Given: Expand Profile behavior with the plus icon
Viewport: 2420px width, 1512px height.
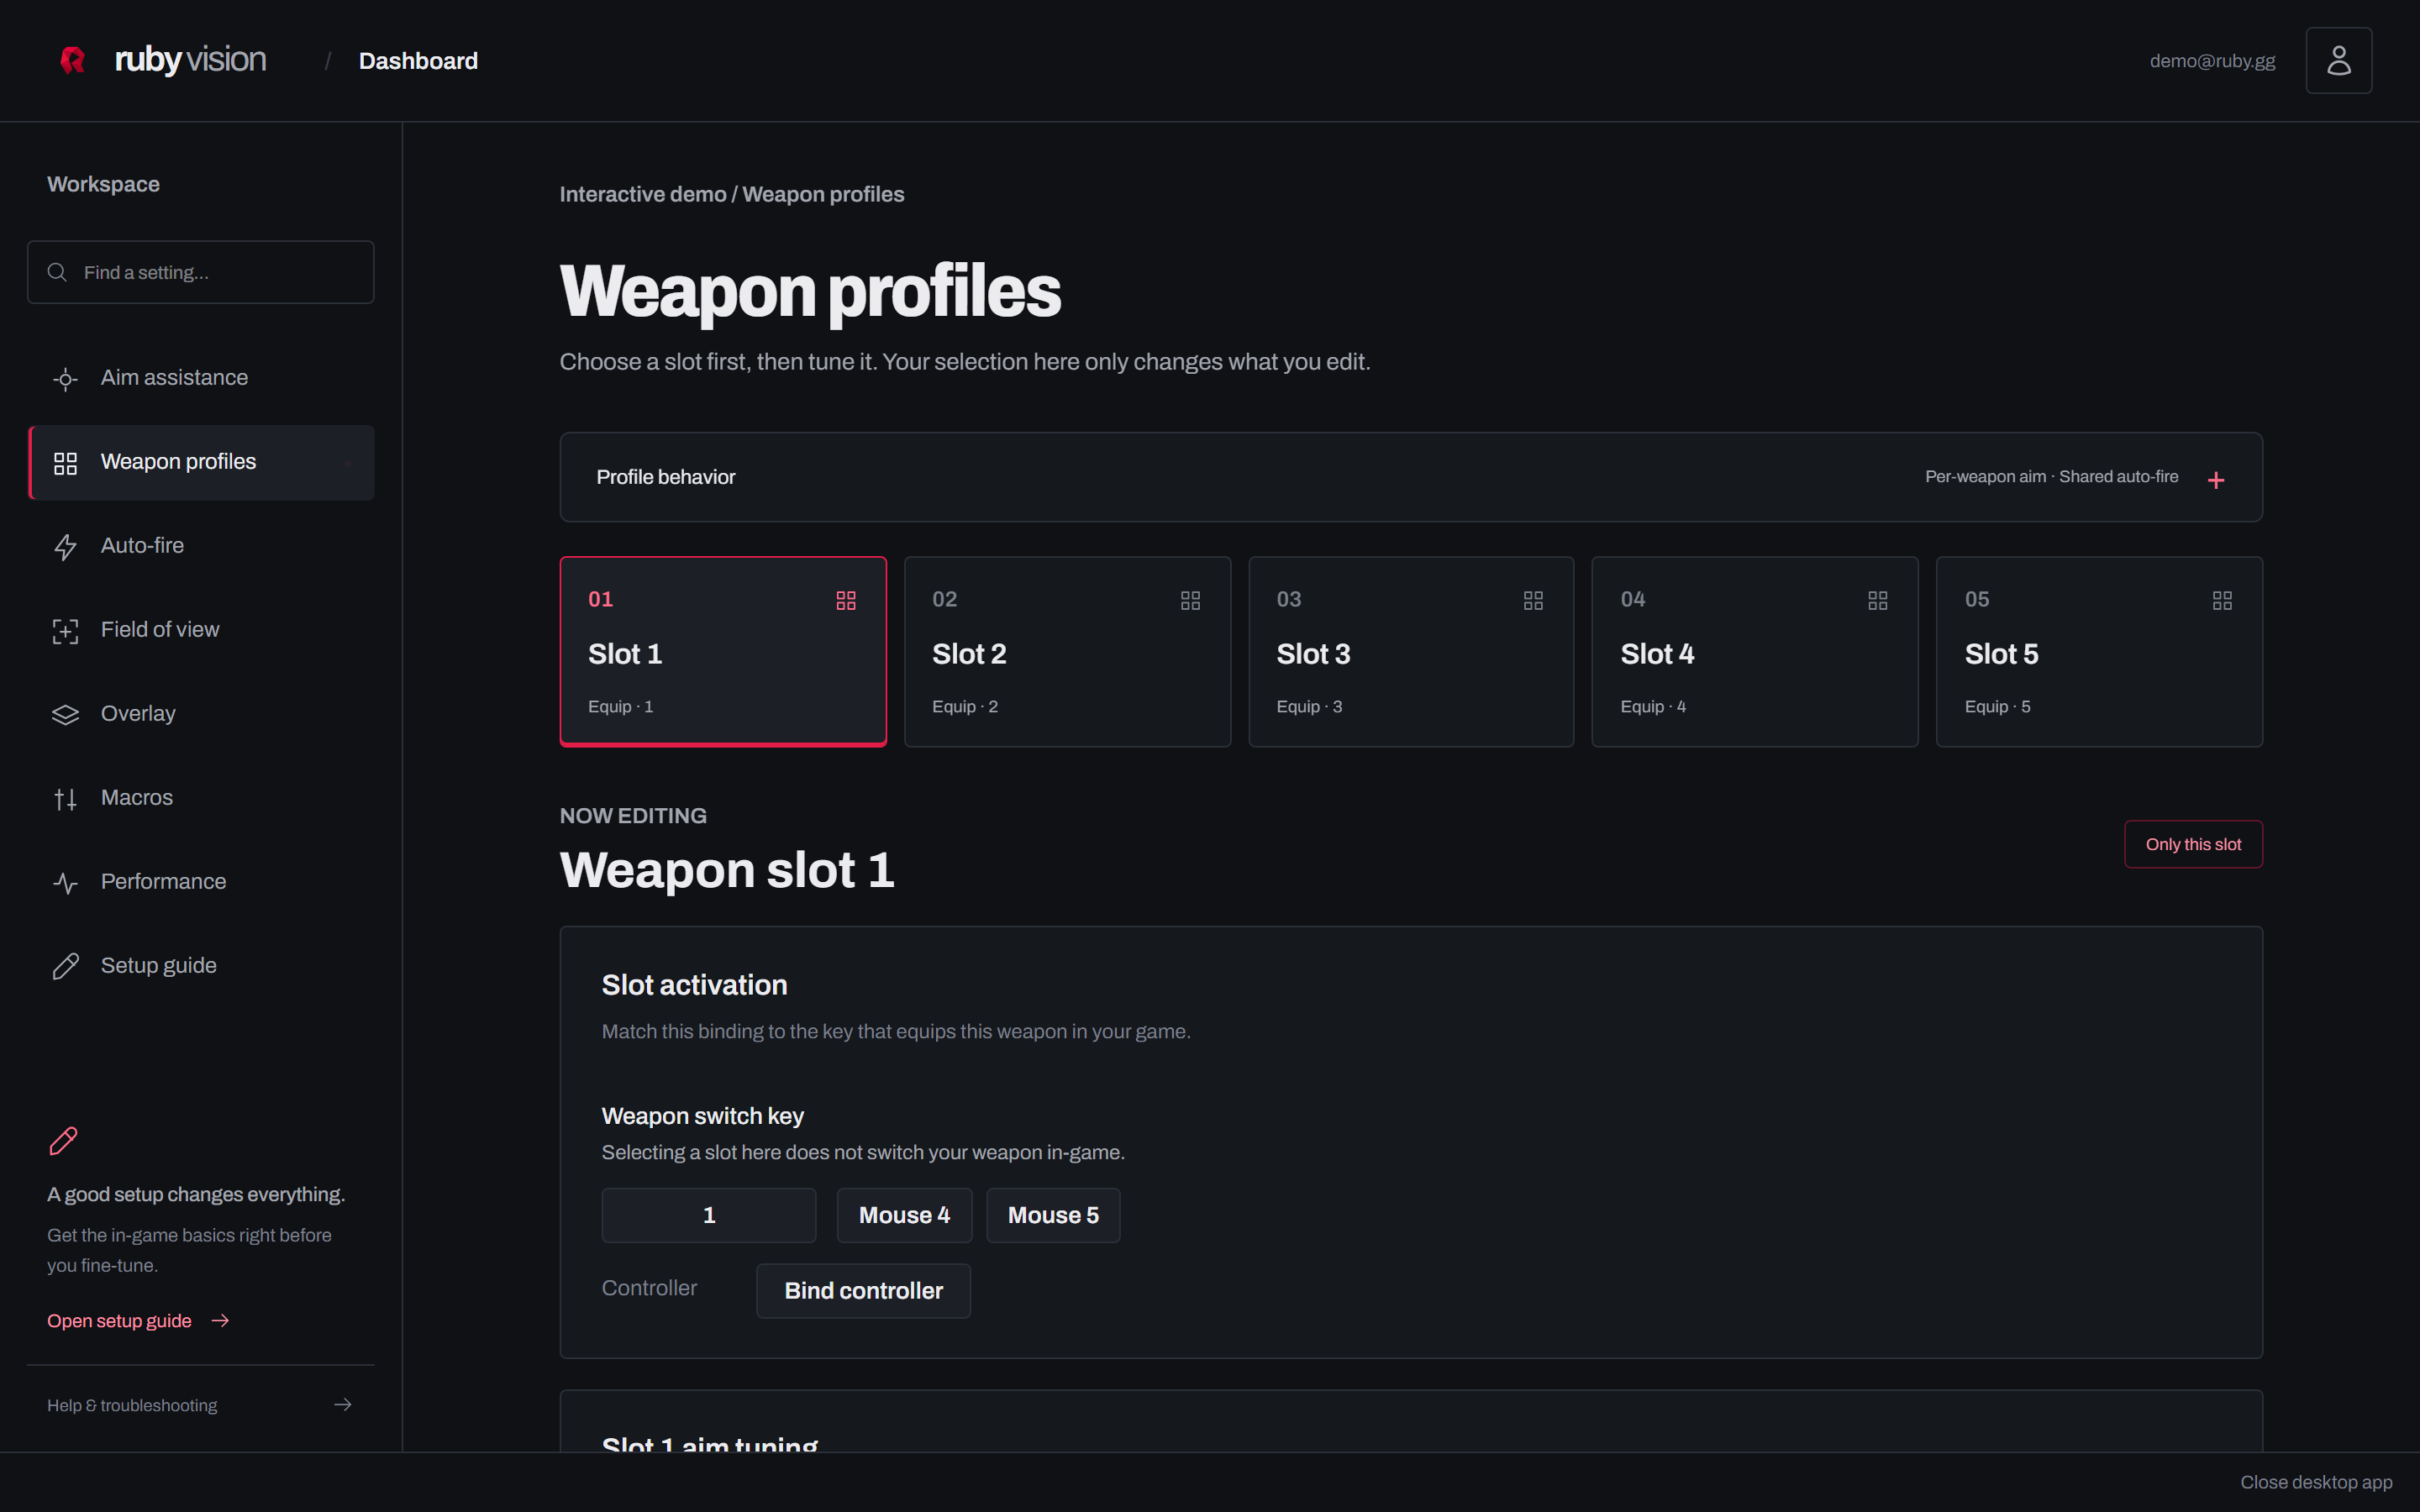Looking at the screenshot, I should pos(2216,480).
